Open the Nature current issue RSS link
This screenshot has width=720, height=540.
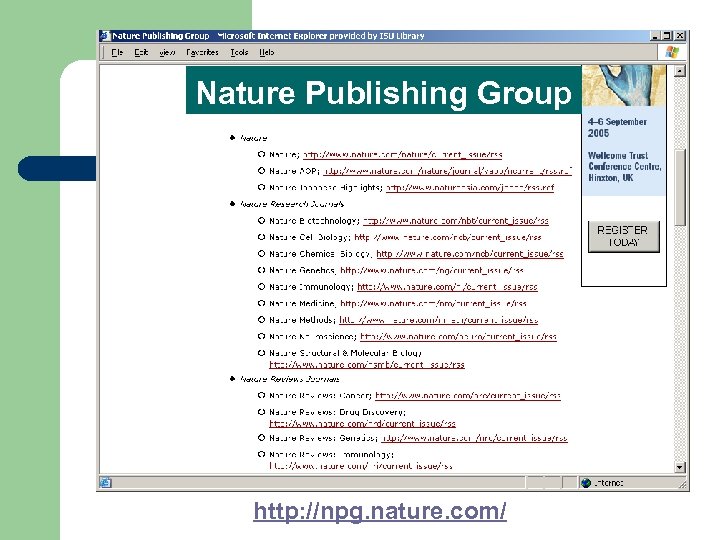pos(403,155)
